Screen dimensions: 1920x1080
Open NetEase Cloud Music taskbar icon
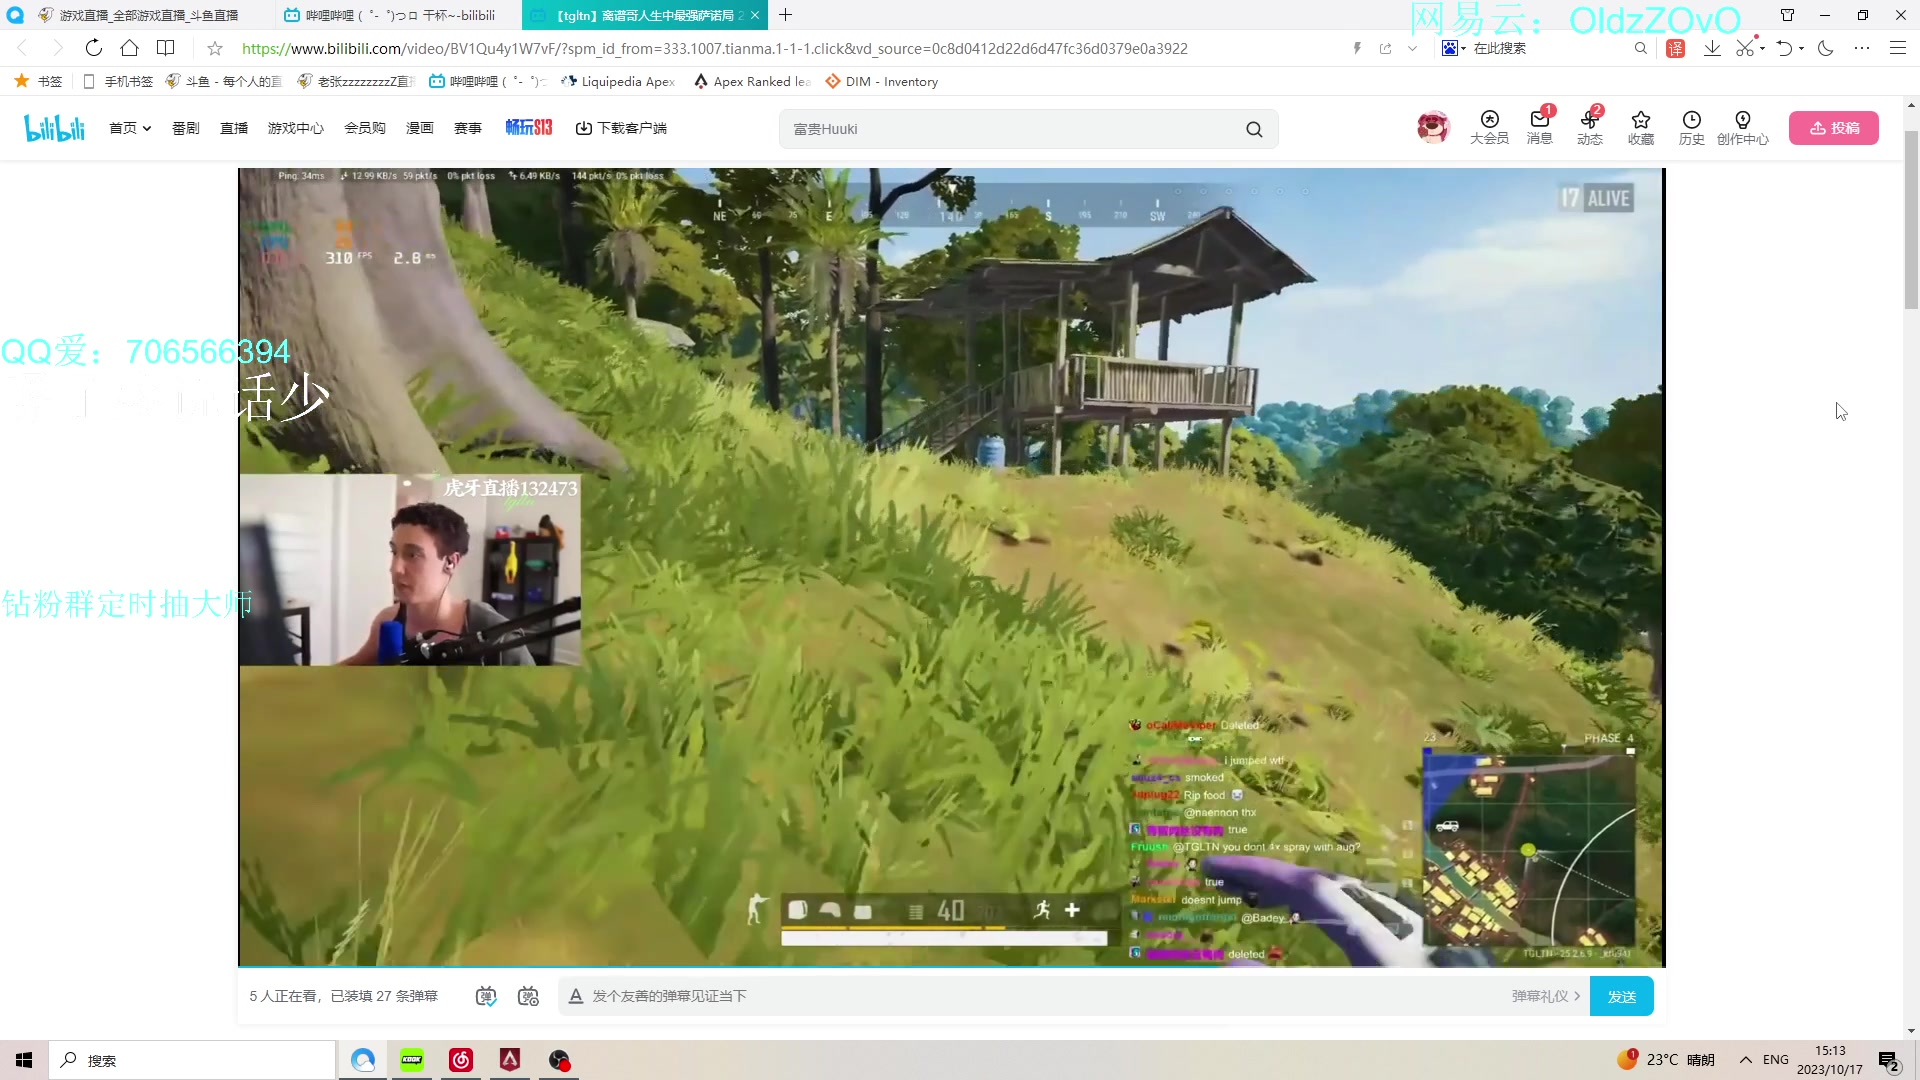[461, 1060]
